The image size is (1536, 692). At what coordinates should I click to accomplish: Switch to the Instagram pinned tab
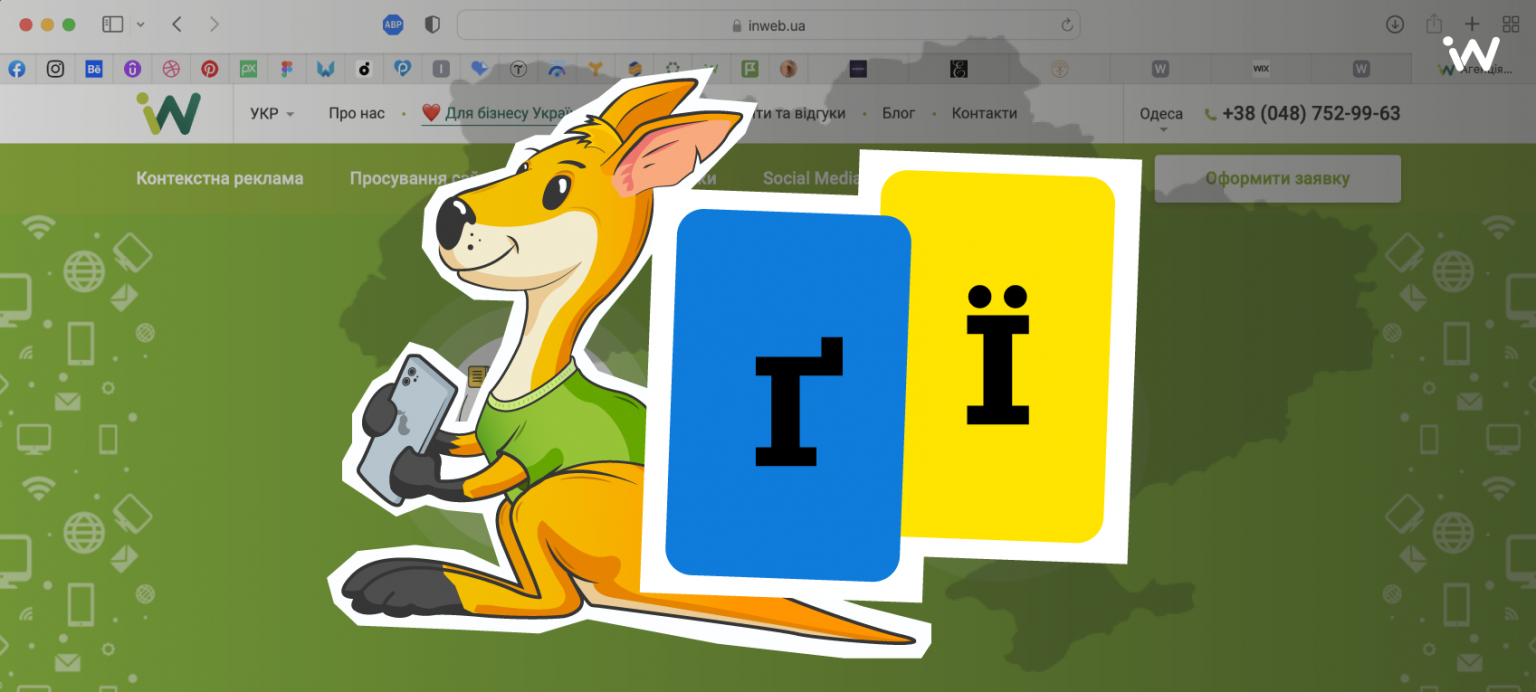coord(56,69)
